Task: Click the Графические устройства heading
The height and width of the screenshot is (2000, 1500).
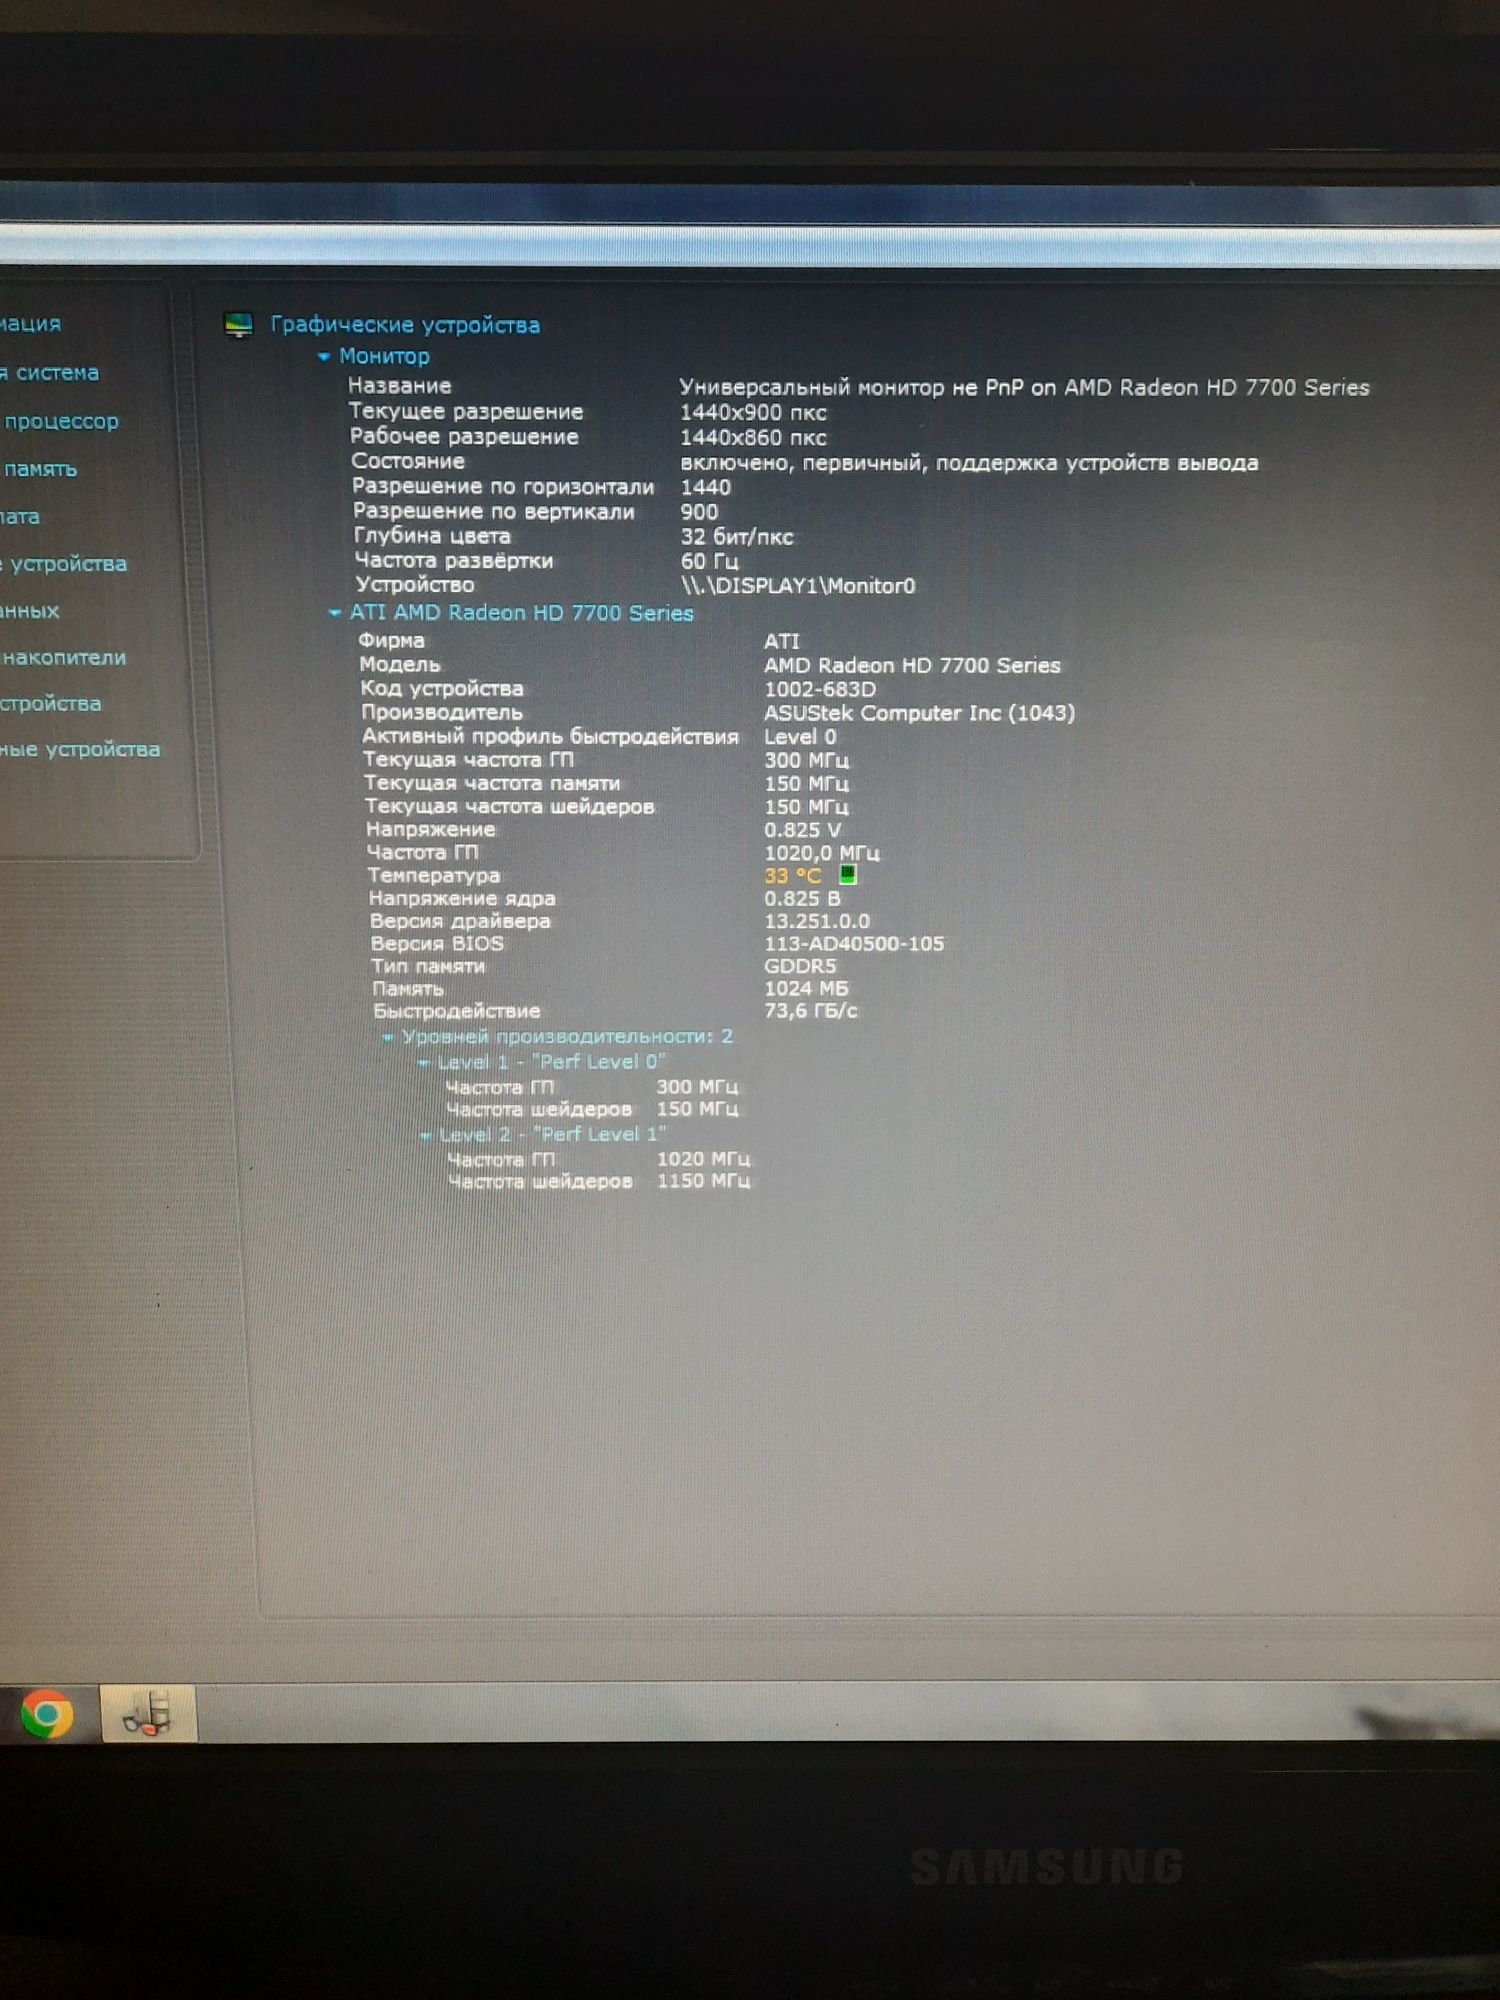Action: pyautogui.click(x=405, y=325)
